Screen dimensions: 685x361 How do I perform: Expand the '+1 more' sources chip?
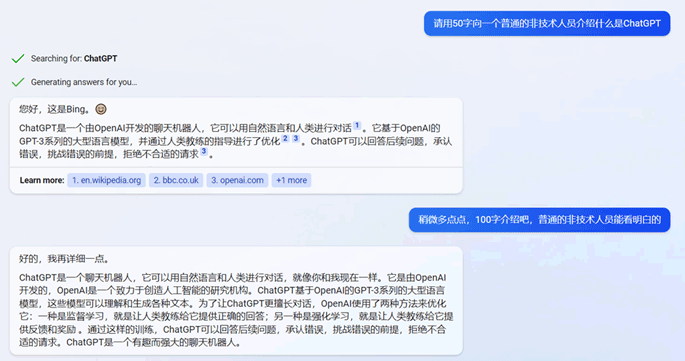click(x=291, y=180)
